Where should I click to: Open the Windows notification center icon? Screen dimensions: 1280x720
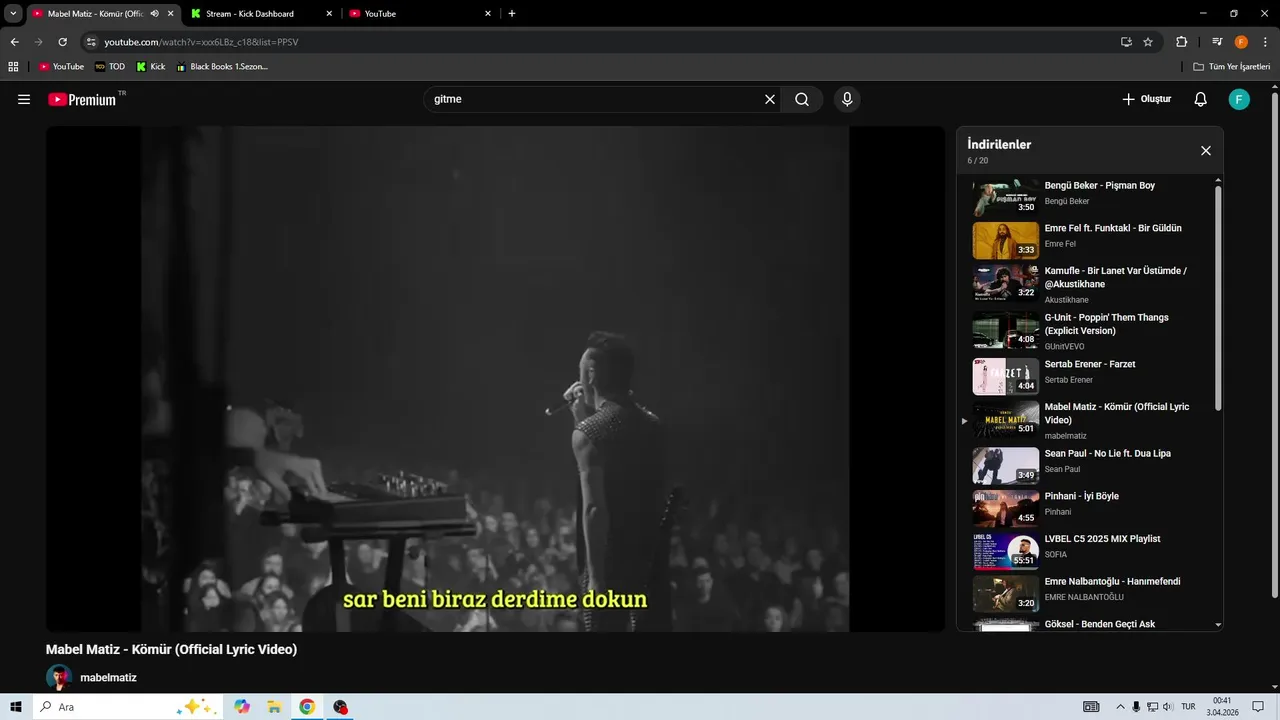(1259, 707)
